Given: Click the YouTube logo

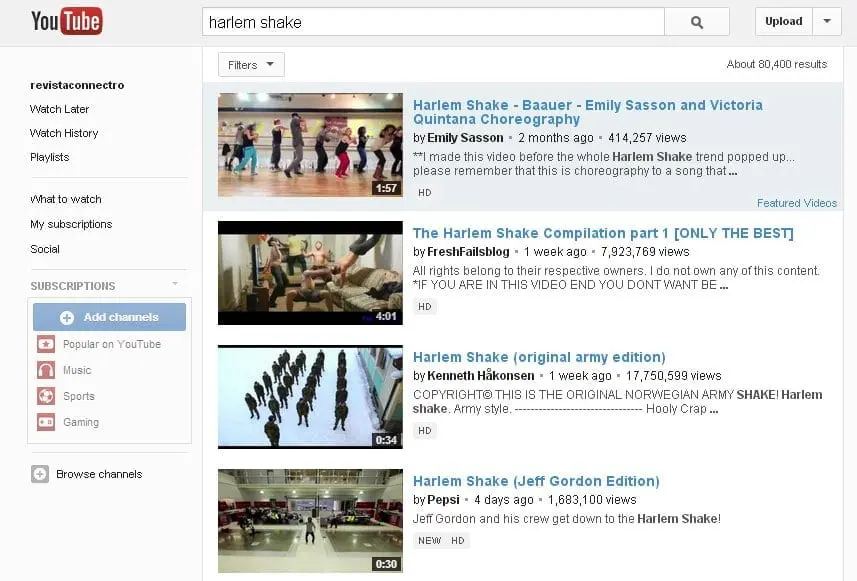Looking at the screenshot, I should coord(67,21).
